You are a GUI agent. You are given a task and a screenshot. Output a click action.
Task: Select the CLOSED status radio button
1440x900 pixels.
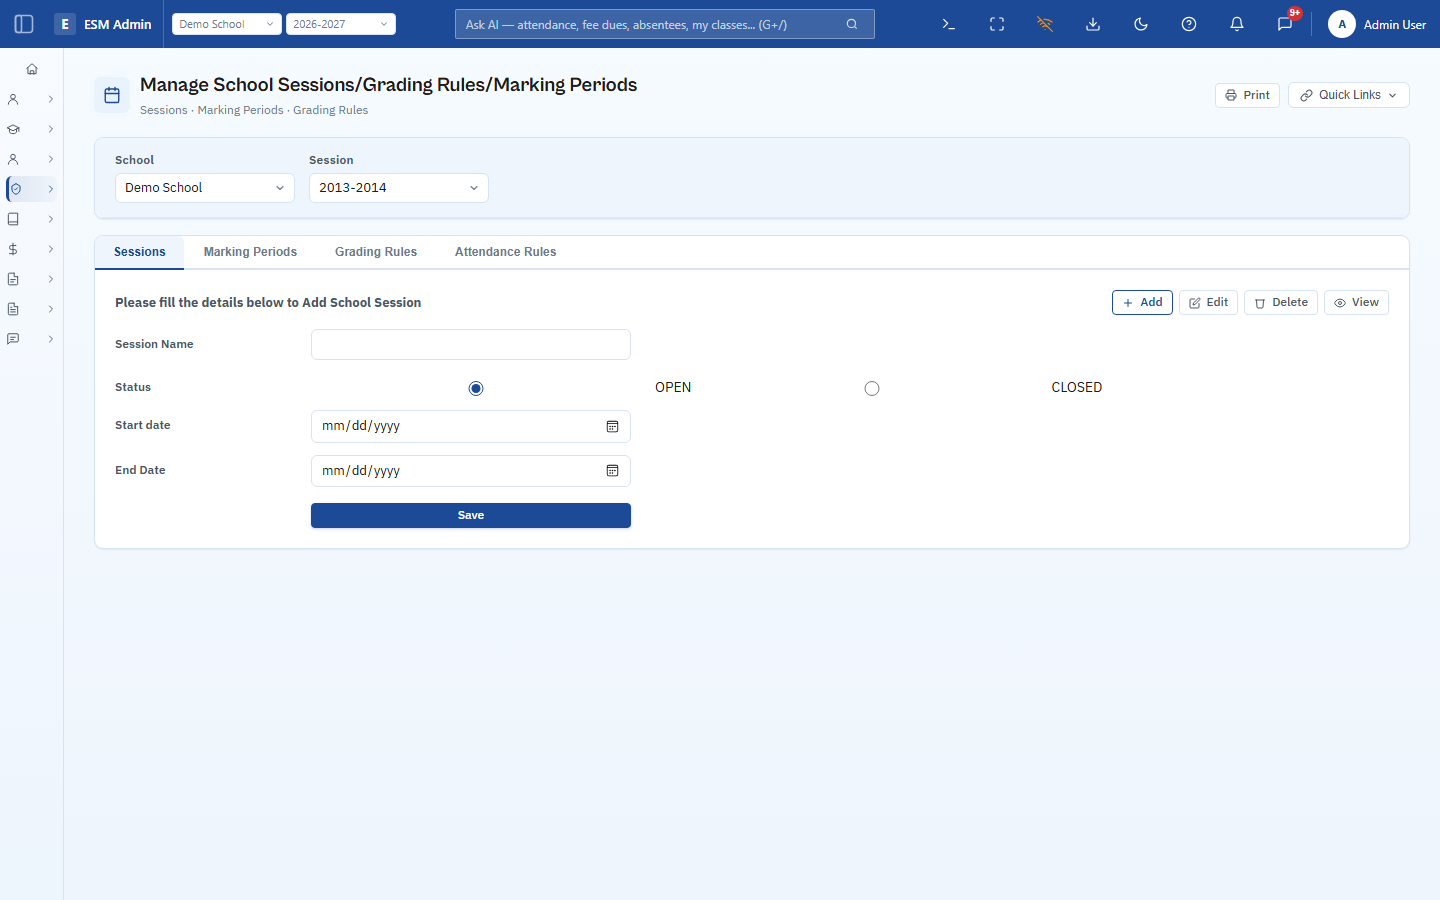click(872, 388)
